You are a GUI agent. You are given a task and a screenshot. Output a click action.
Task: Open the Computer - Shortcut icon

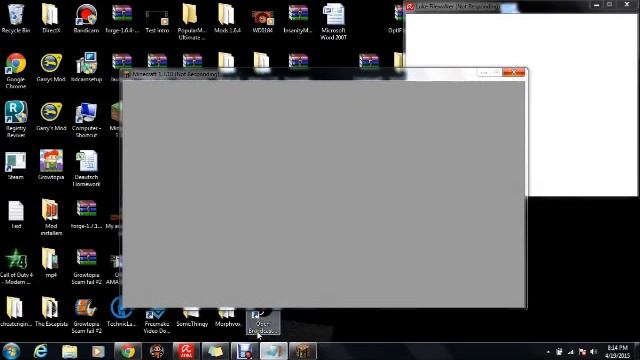tap(86, 119)
